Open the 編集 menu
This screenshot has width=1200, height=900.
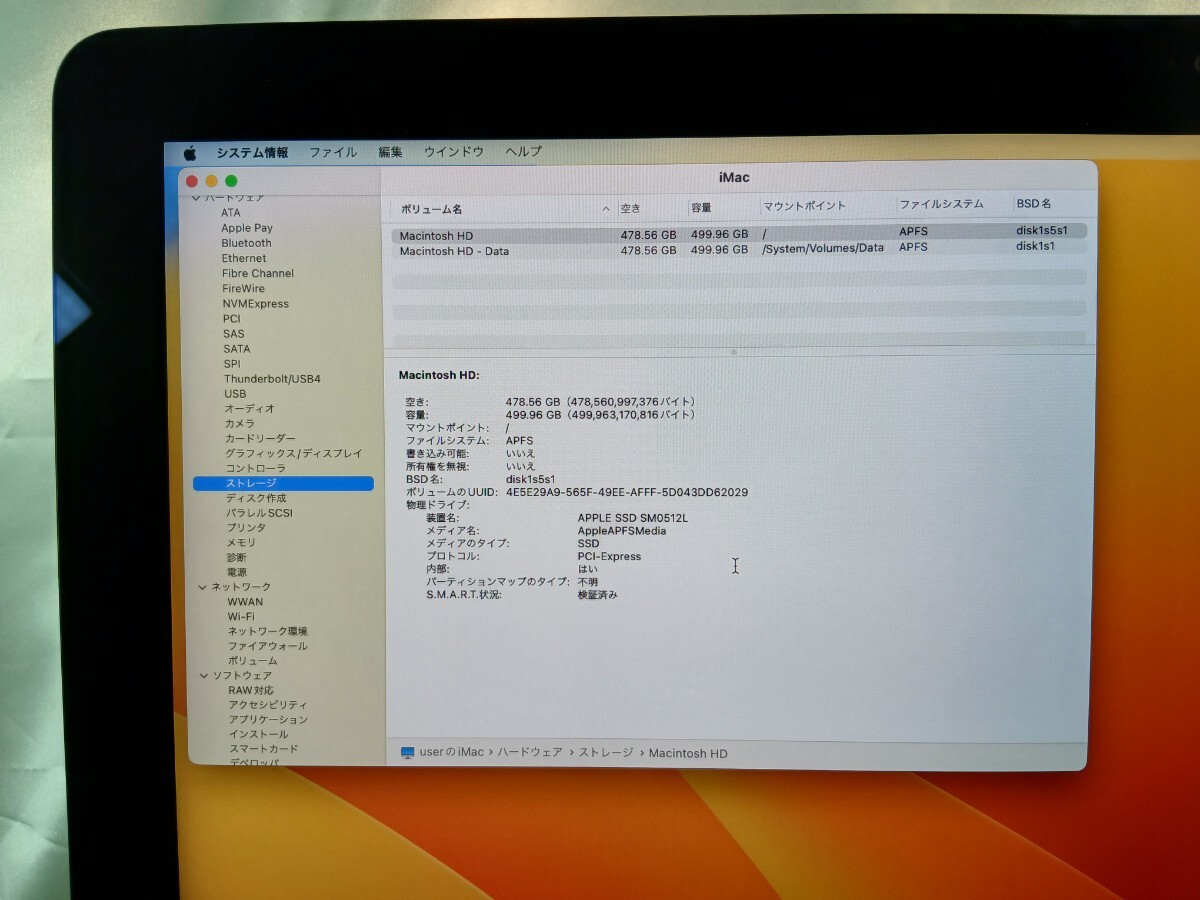pos(390,152)
